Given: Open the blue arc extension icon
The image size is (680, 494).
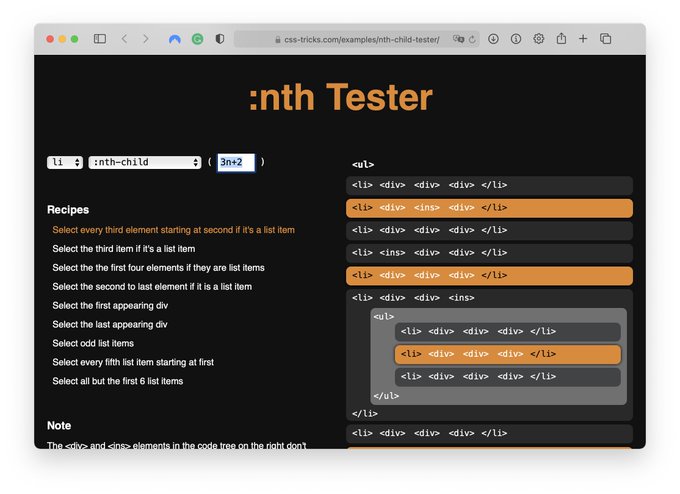Looking at the screenshot, I should [175, 39].
